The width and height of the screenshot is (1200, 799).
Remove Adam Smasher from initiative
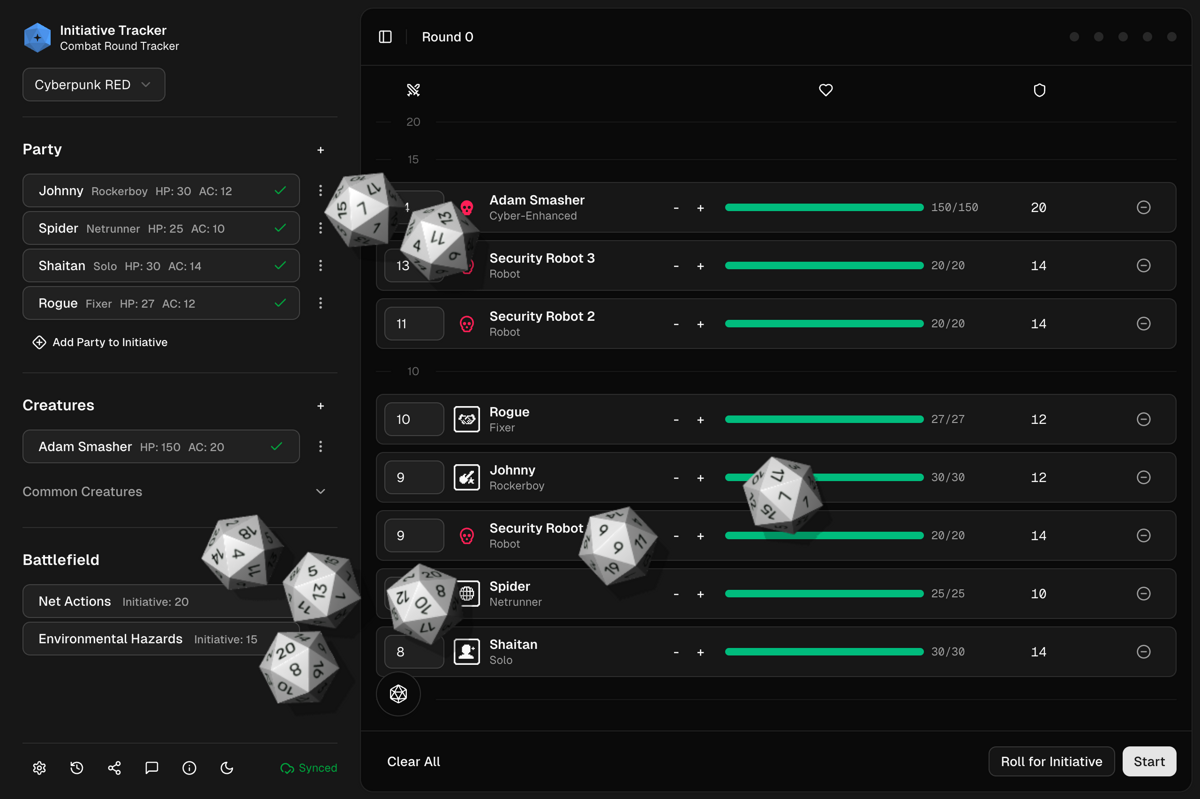pos(1144,208)
